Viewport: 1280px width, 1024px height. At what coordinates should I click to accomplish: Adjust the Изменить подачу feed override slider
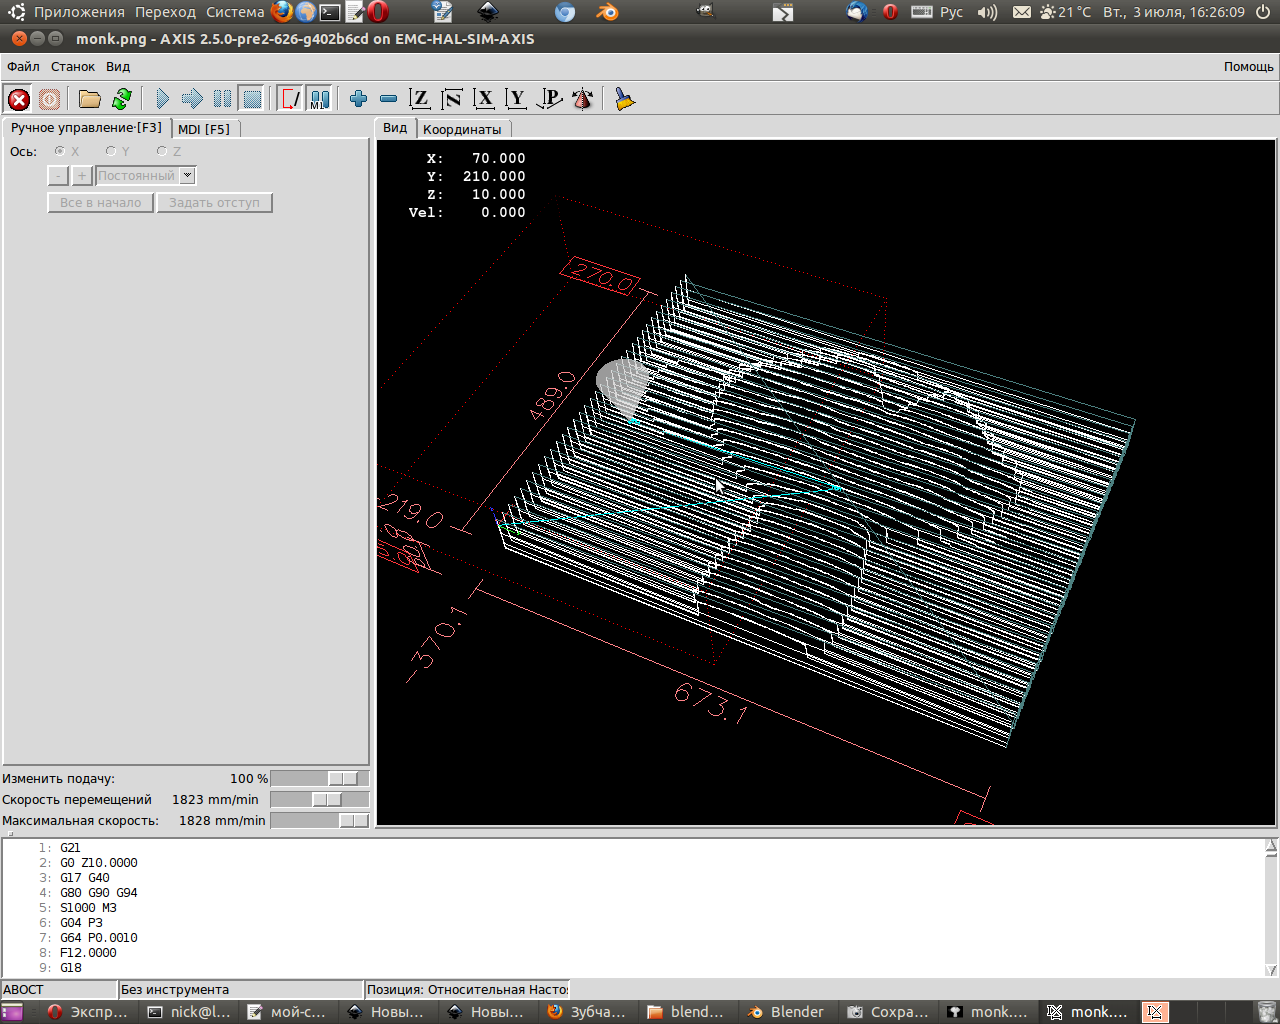click(342, 779)
